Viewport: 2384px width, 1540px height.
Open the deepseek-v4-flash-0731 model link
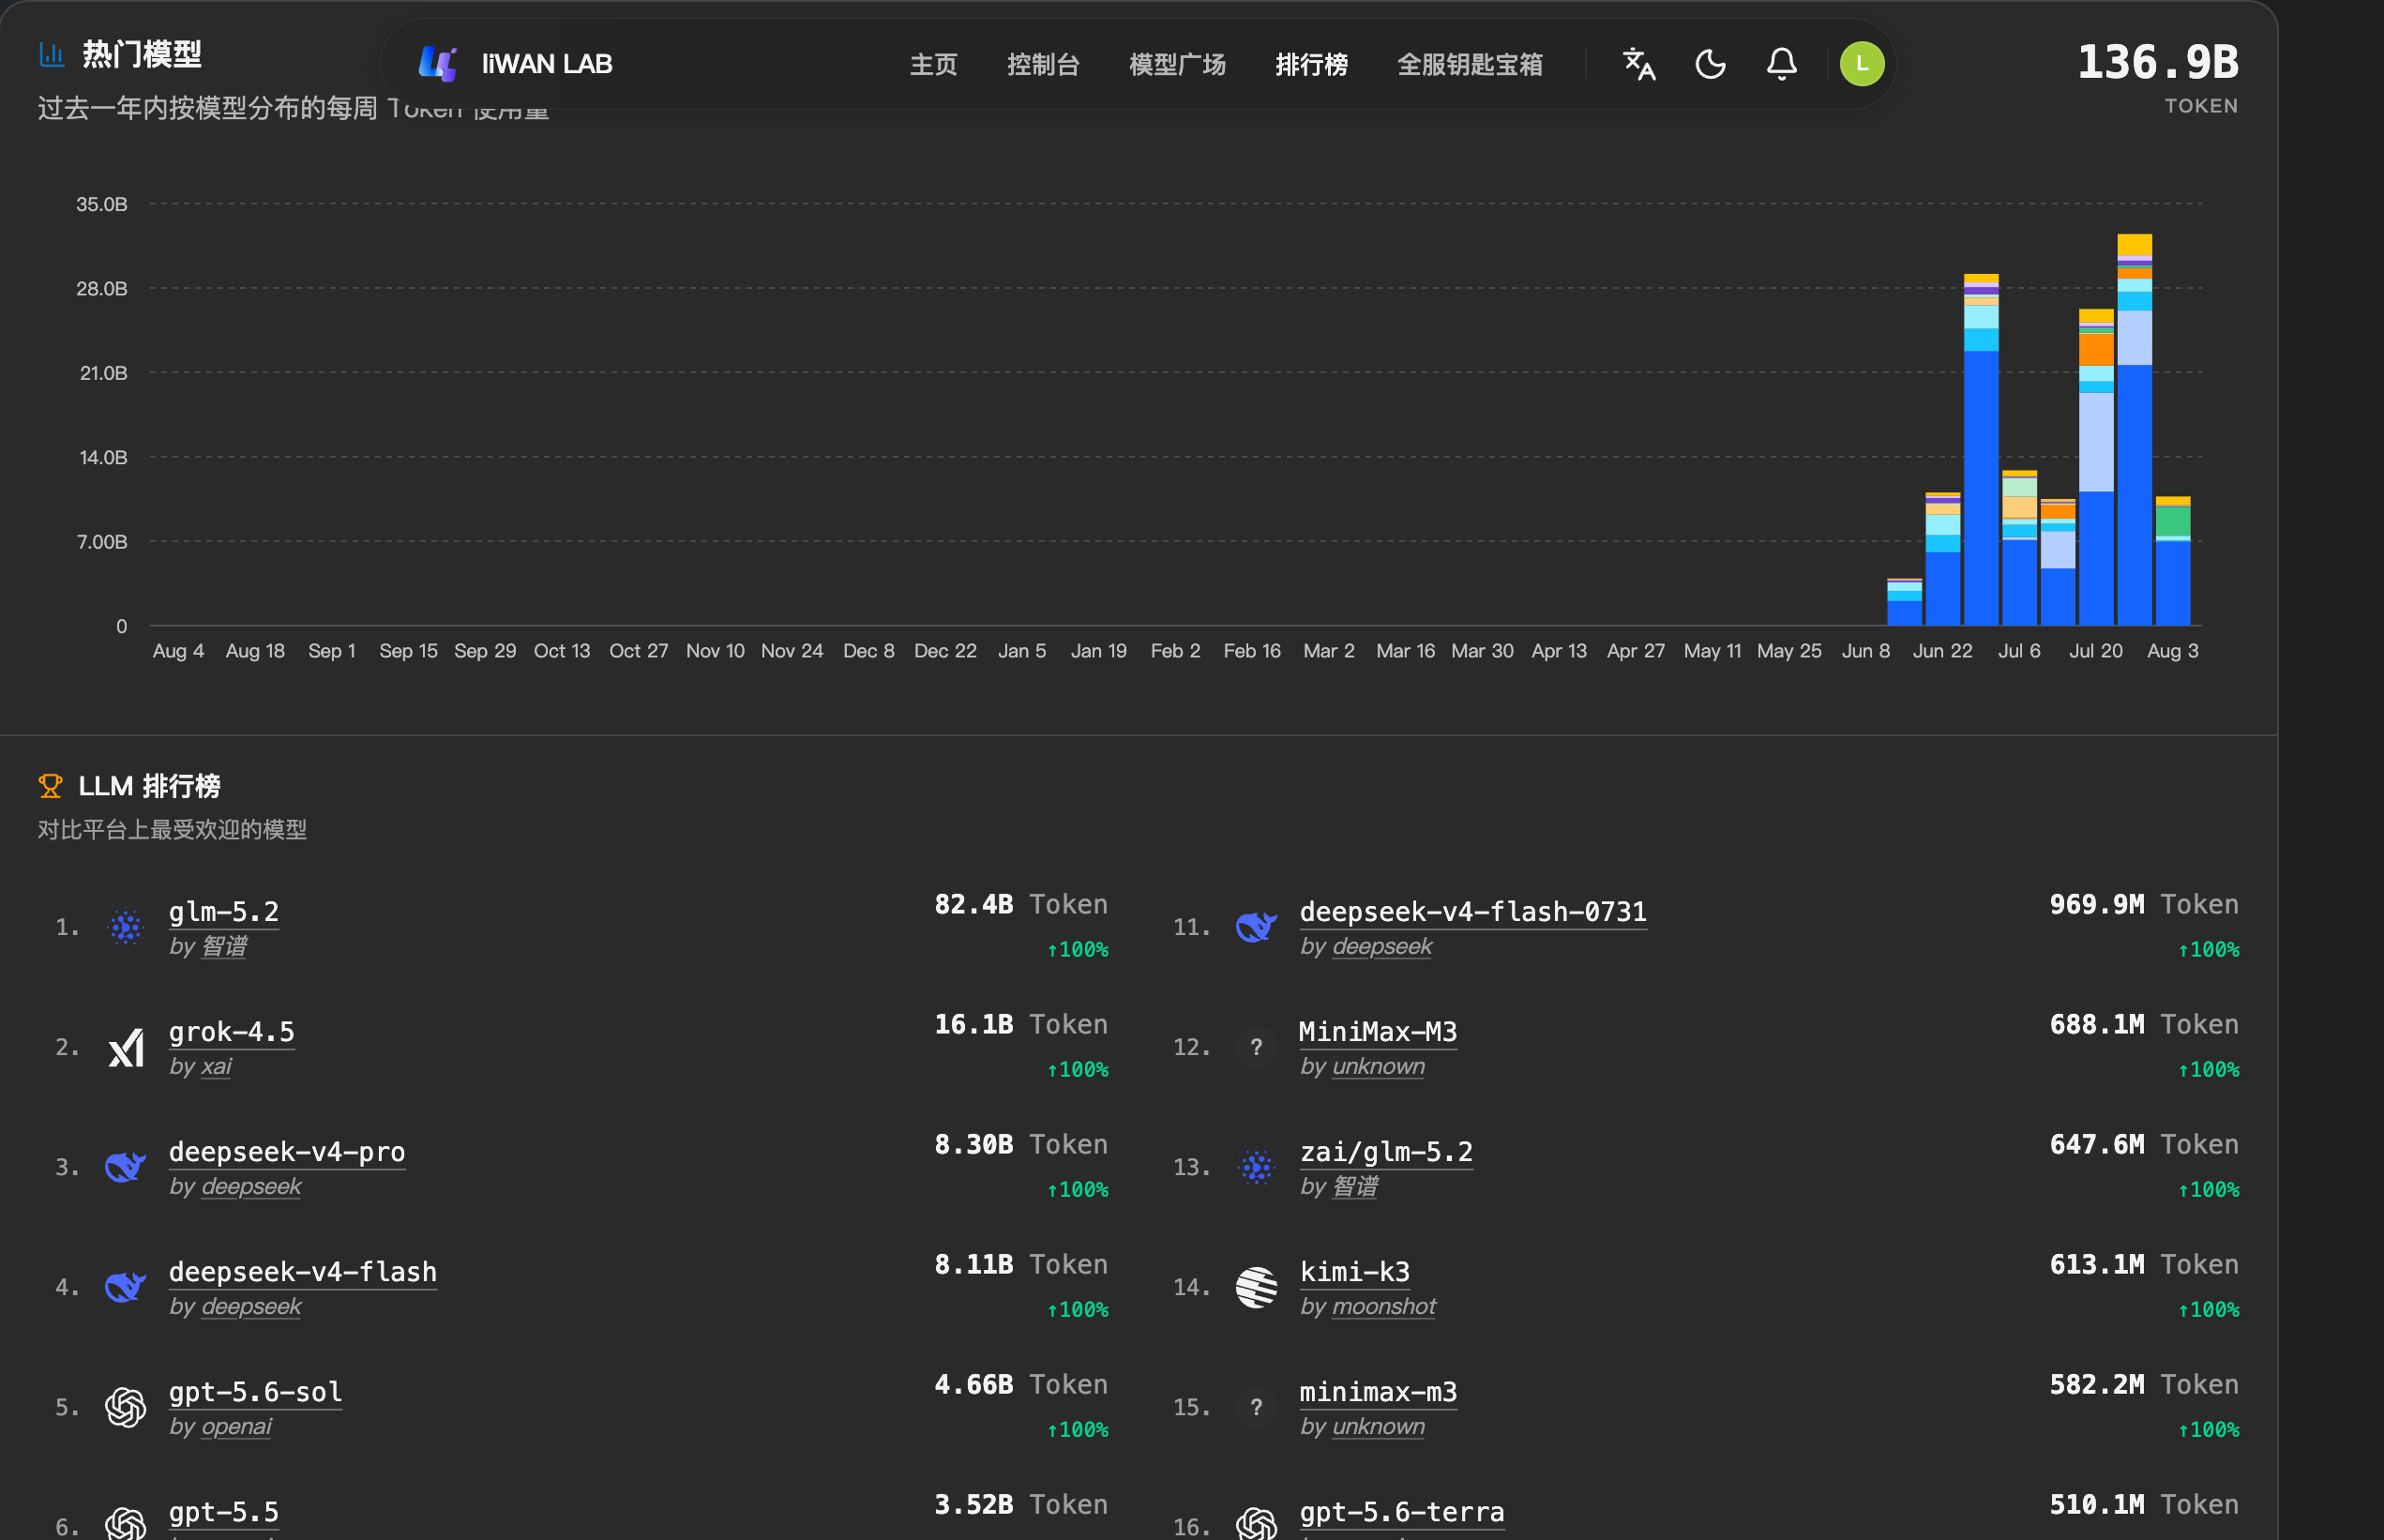pyautogui.click(x=1473, y=912)
